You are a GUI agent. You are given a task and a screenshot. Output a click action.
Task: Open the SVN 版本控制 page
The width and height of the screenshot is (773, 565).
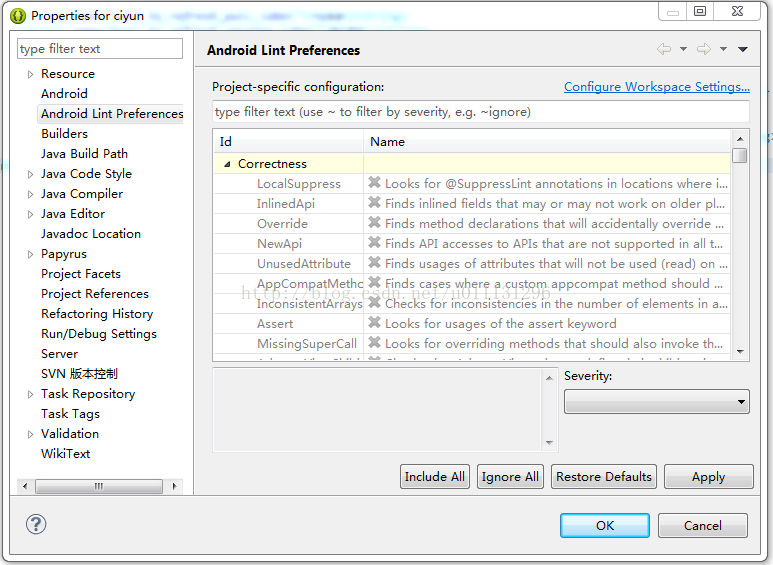pyautogui.click(x=79, y=374)
